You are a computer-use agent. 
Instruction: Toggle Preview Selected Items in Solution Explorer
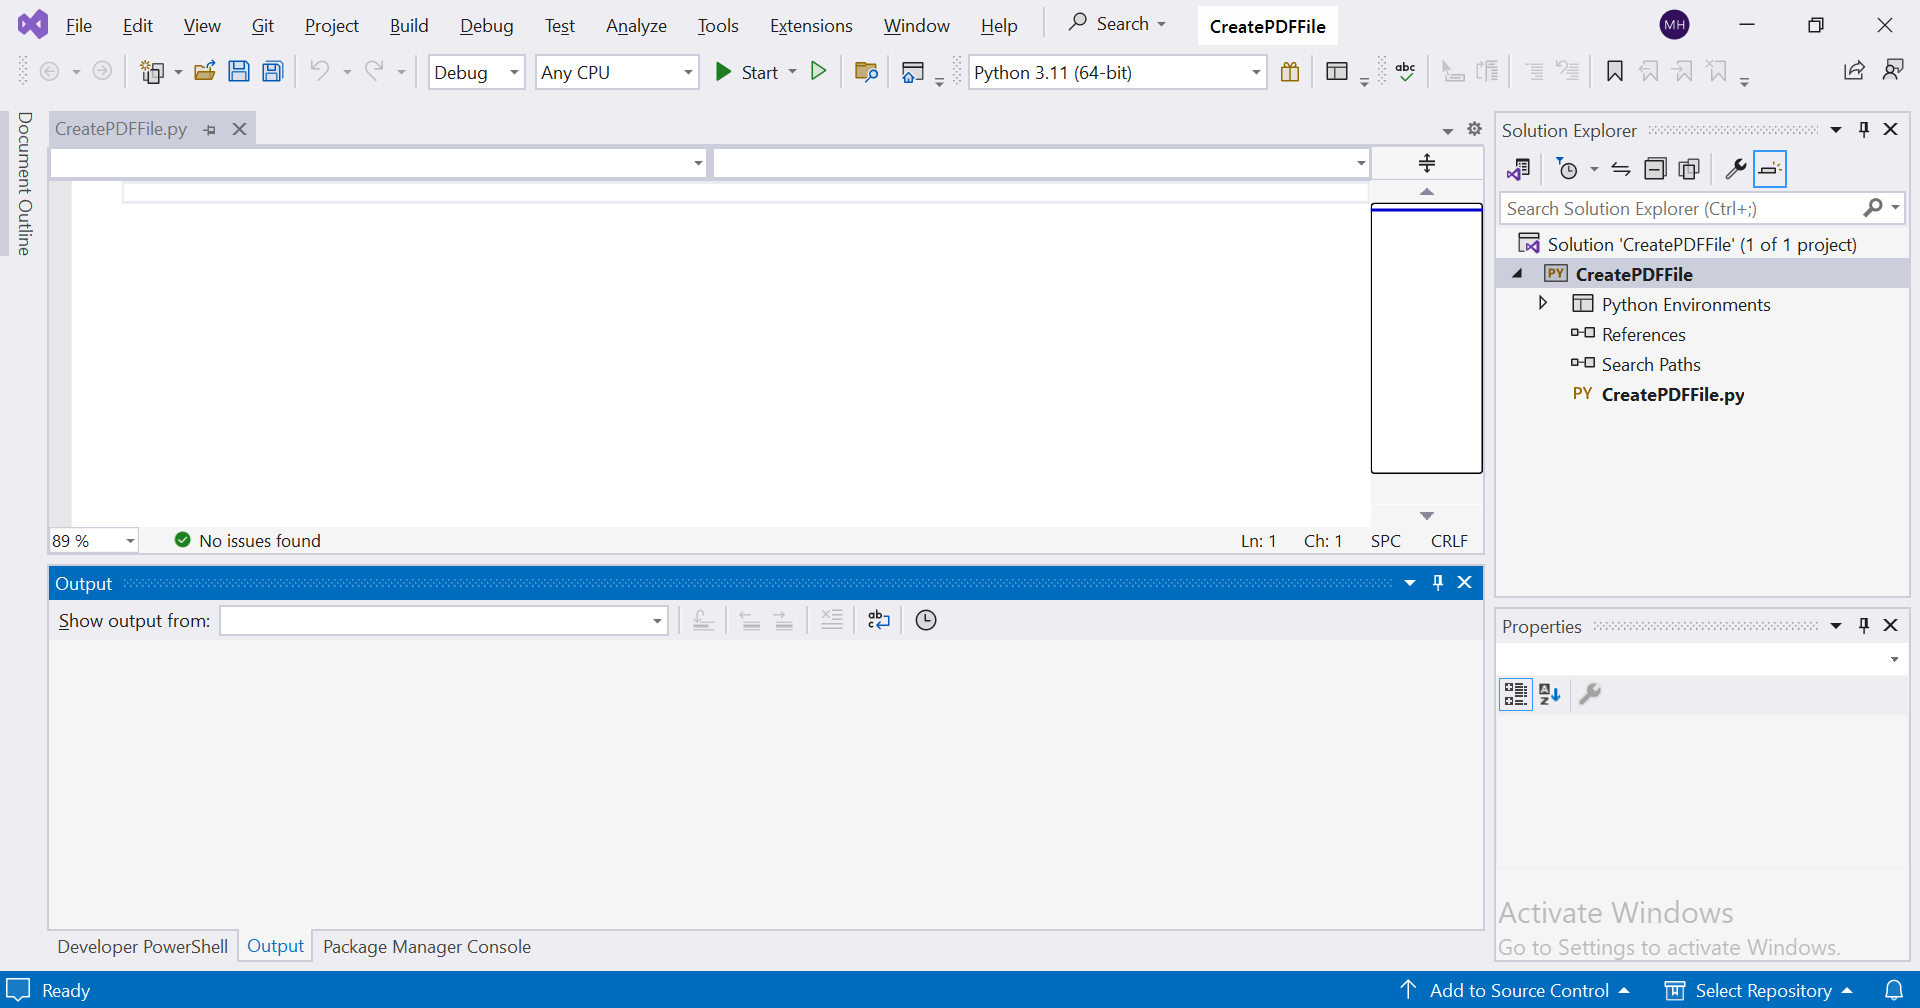click(x=1769, y=169)
